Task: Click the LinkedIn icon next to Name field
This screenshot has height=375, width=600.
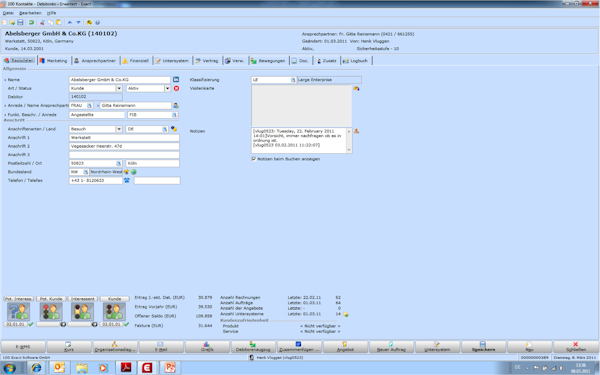Action: 176,80
